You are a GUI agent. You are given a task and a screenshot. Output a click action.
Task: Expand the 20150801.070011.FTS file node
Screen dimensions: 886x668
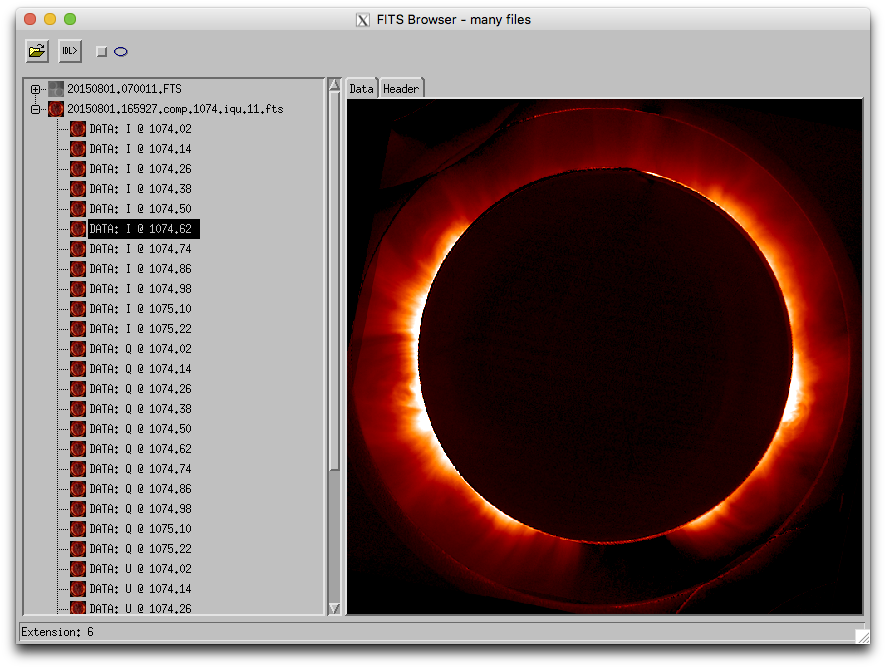click(x=36, y=89)
